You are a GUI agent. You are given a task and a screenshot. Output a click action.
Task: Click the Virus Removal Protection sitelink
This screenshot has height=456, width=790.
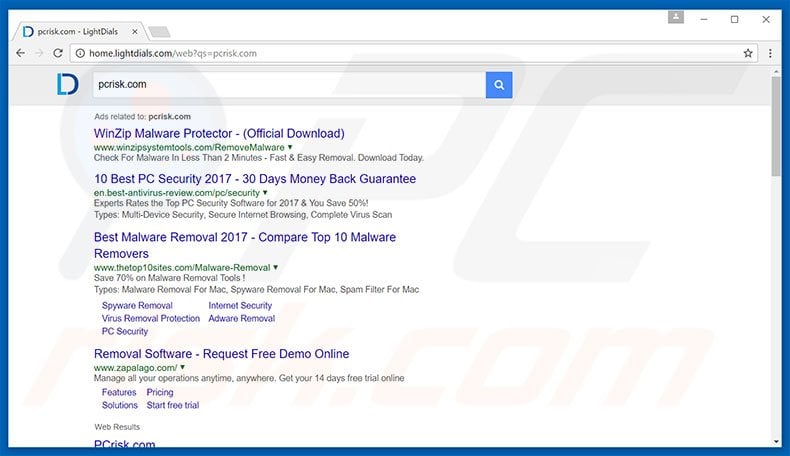(x=151, y=318)
